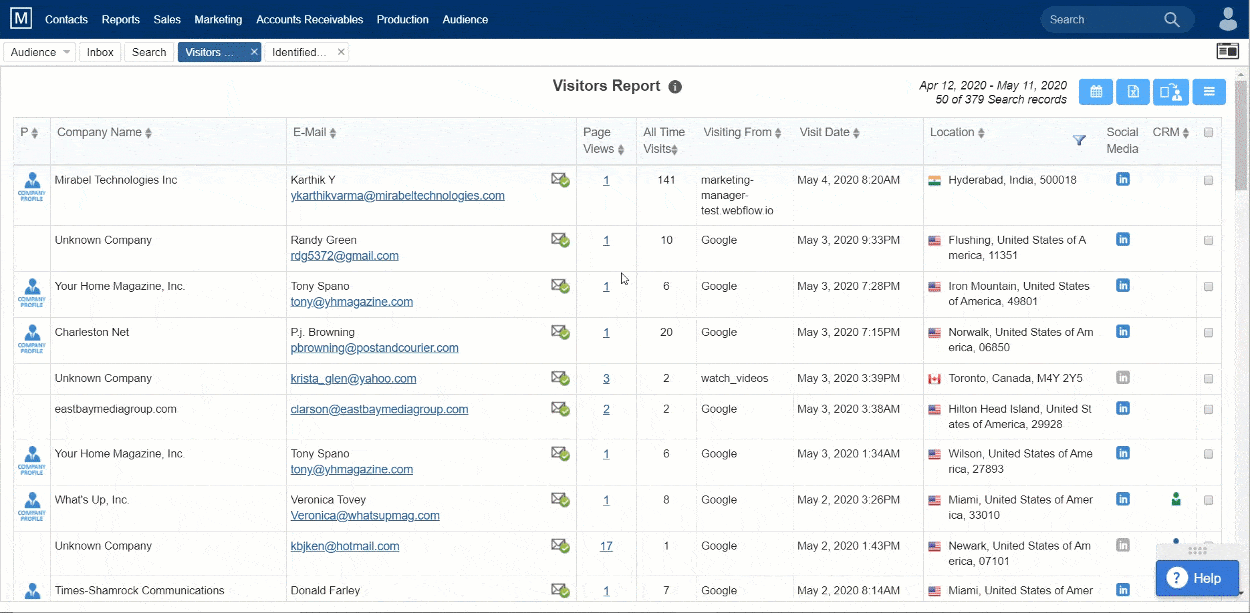Image resolution: width=1250 pixels, height=613 pixels.
Task: Click the India flag icon
Action: pos(935,181)
